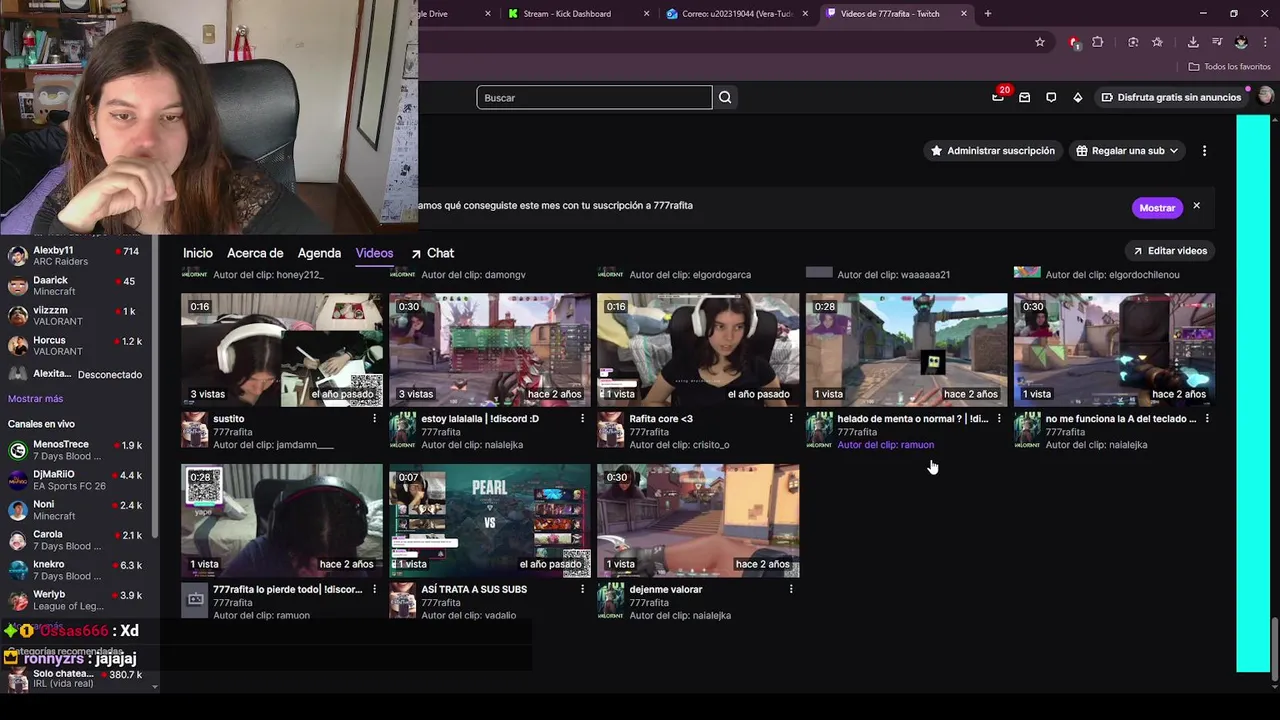Close the Stream Kick Dashboard tab
Screen dimensions: 1280x720
647,14
